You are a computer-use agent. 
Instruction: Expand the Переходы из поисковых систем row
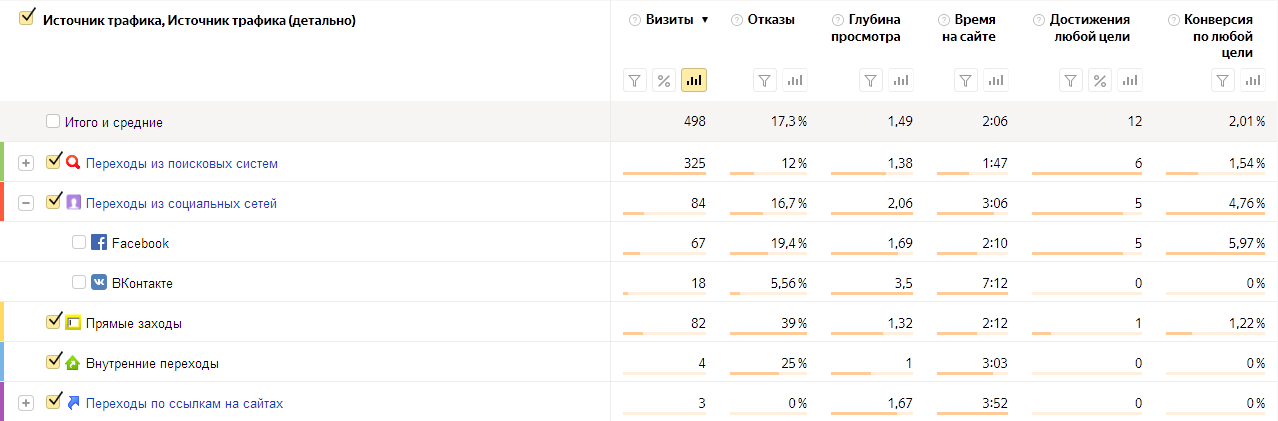coord(26,163)
